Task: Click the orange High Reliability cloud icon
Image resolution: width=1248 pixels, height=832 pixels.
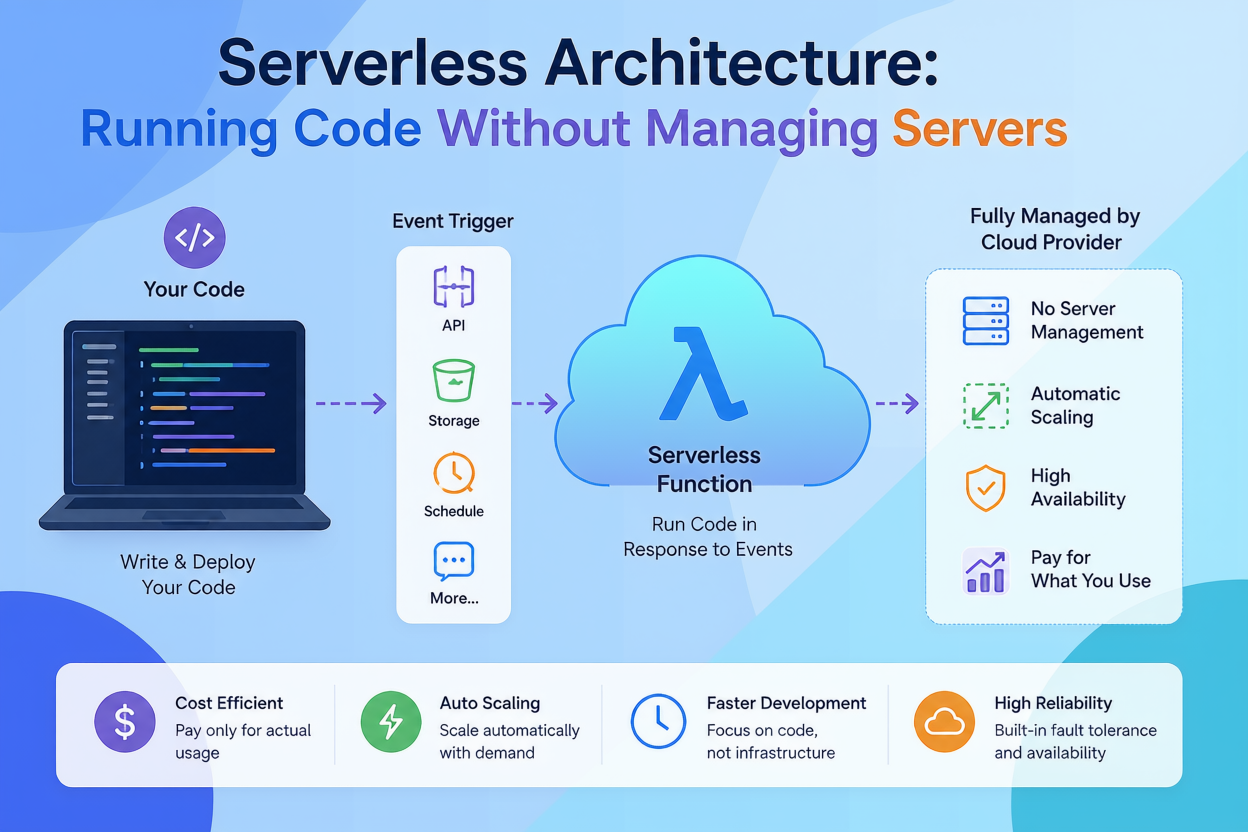Action: 944,722
